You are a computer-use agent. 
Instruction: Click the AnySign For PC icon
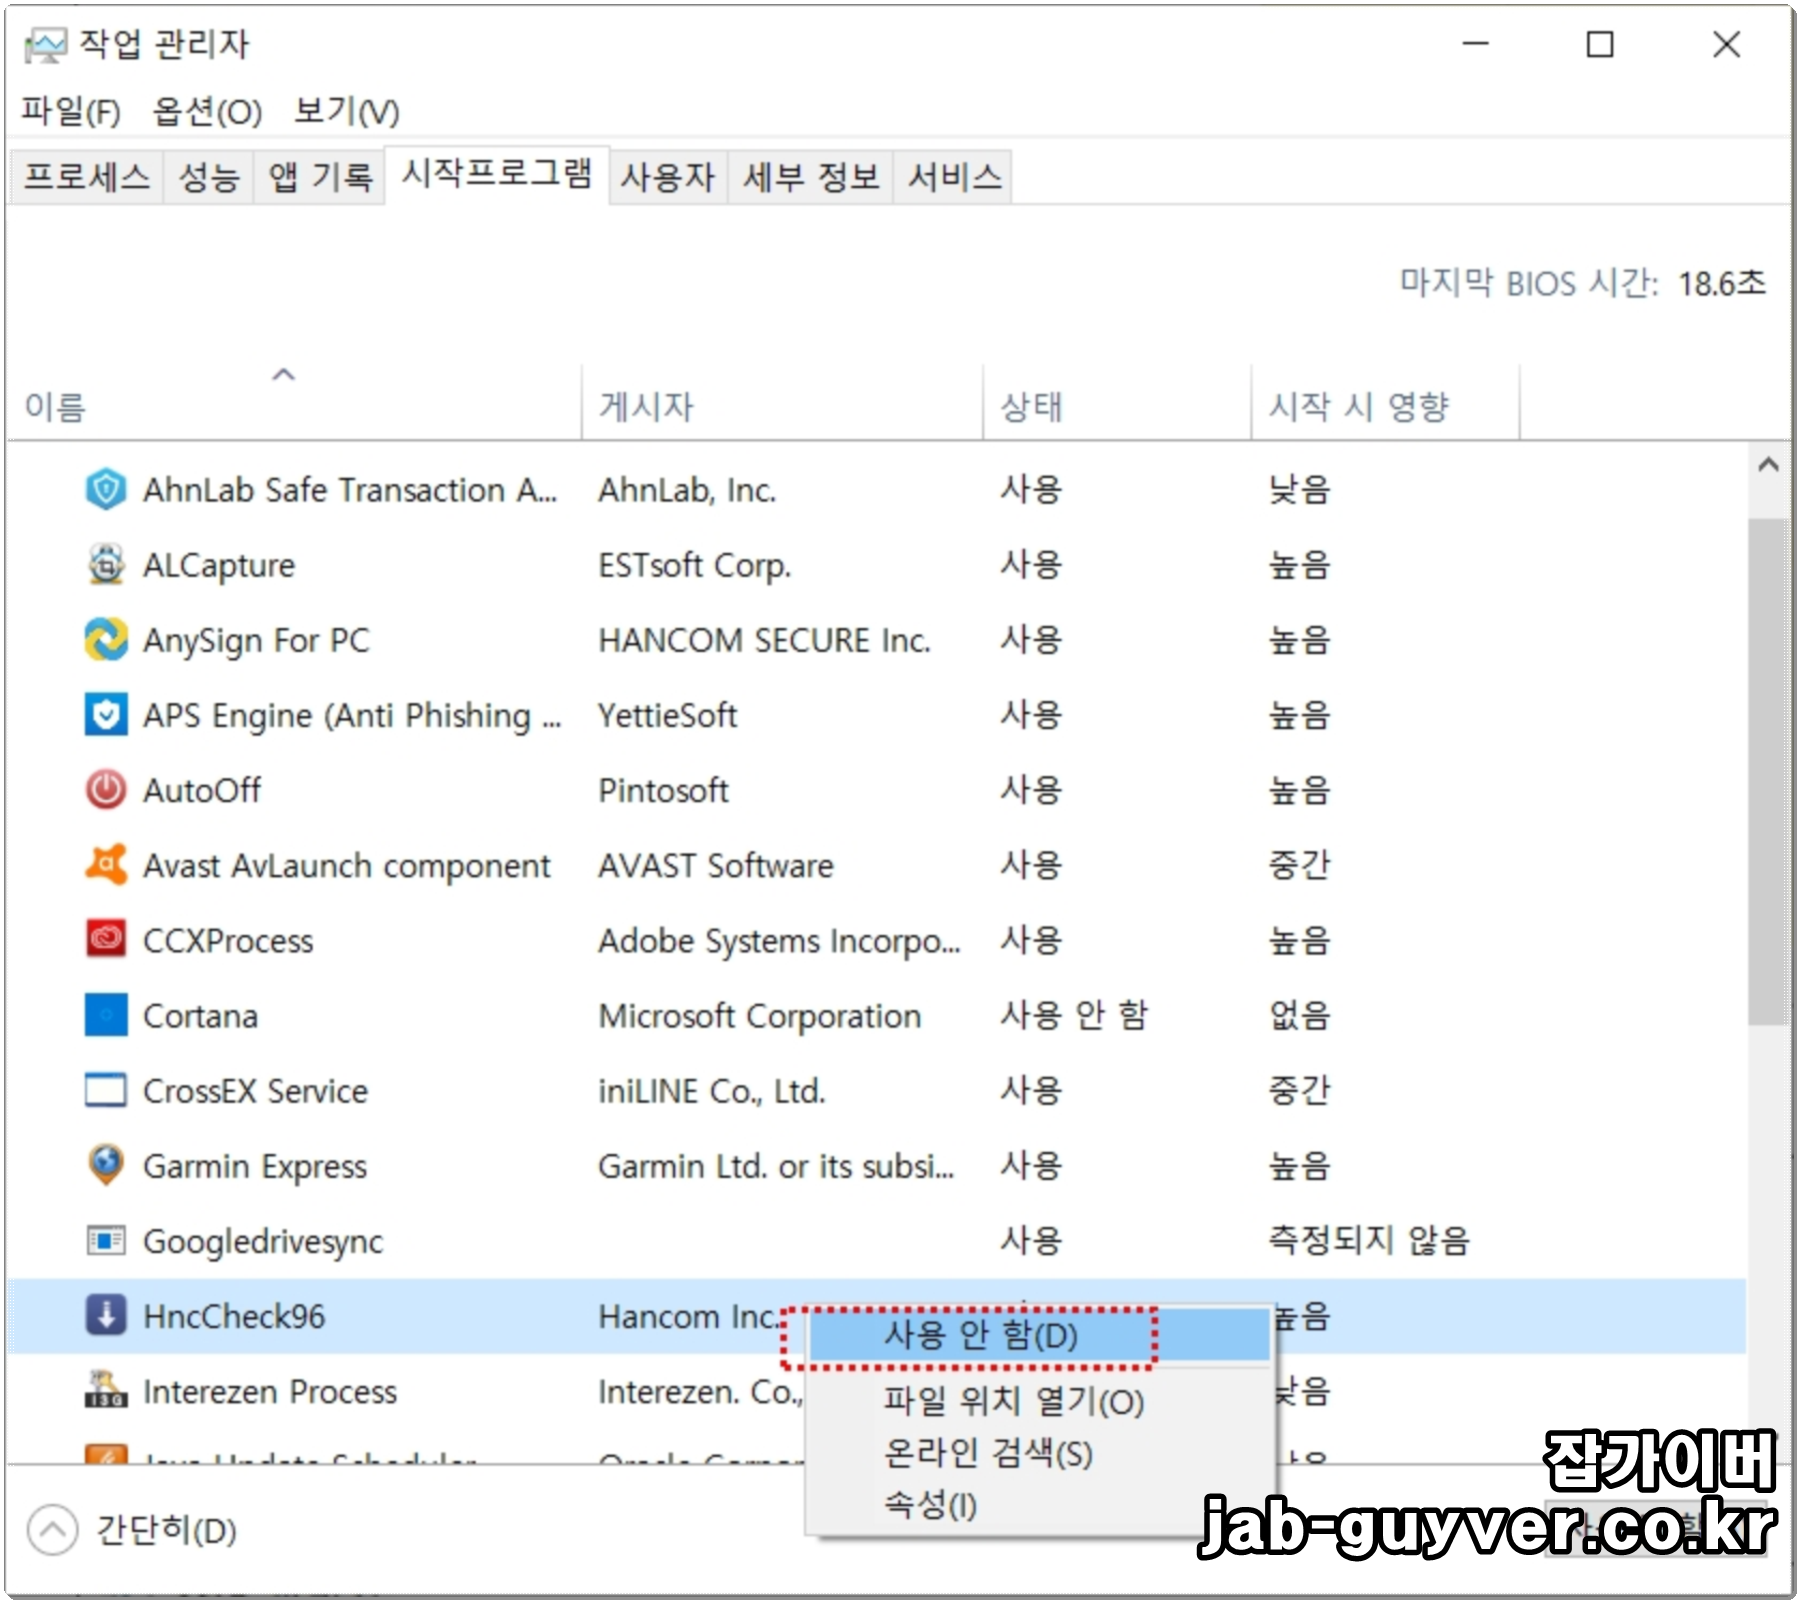tap(106, 640)
